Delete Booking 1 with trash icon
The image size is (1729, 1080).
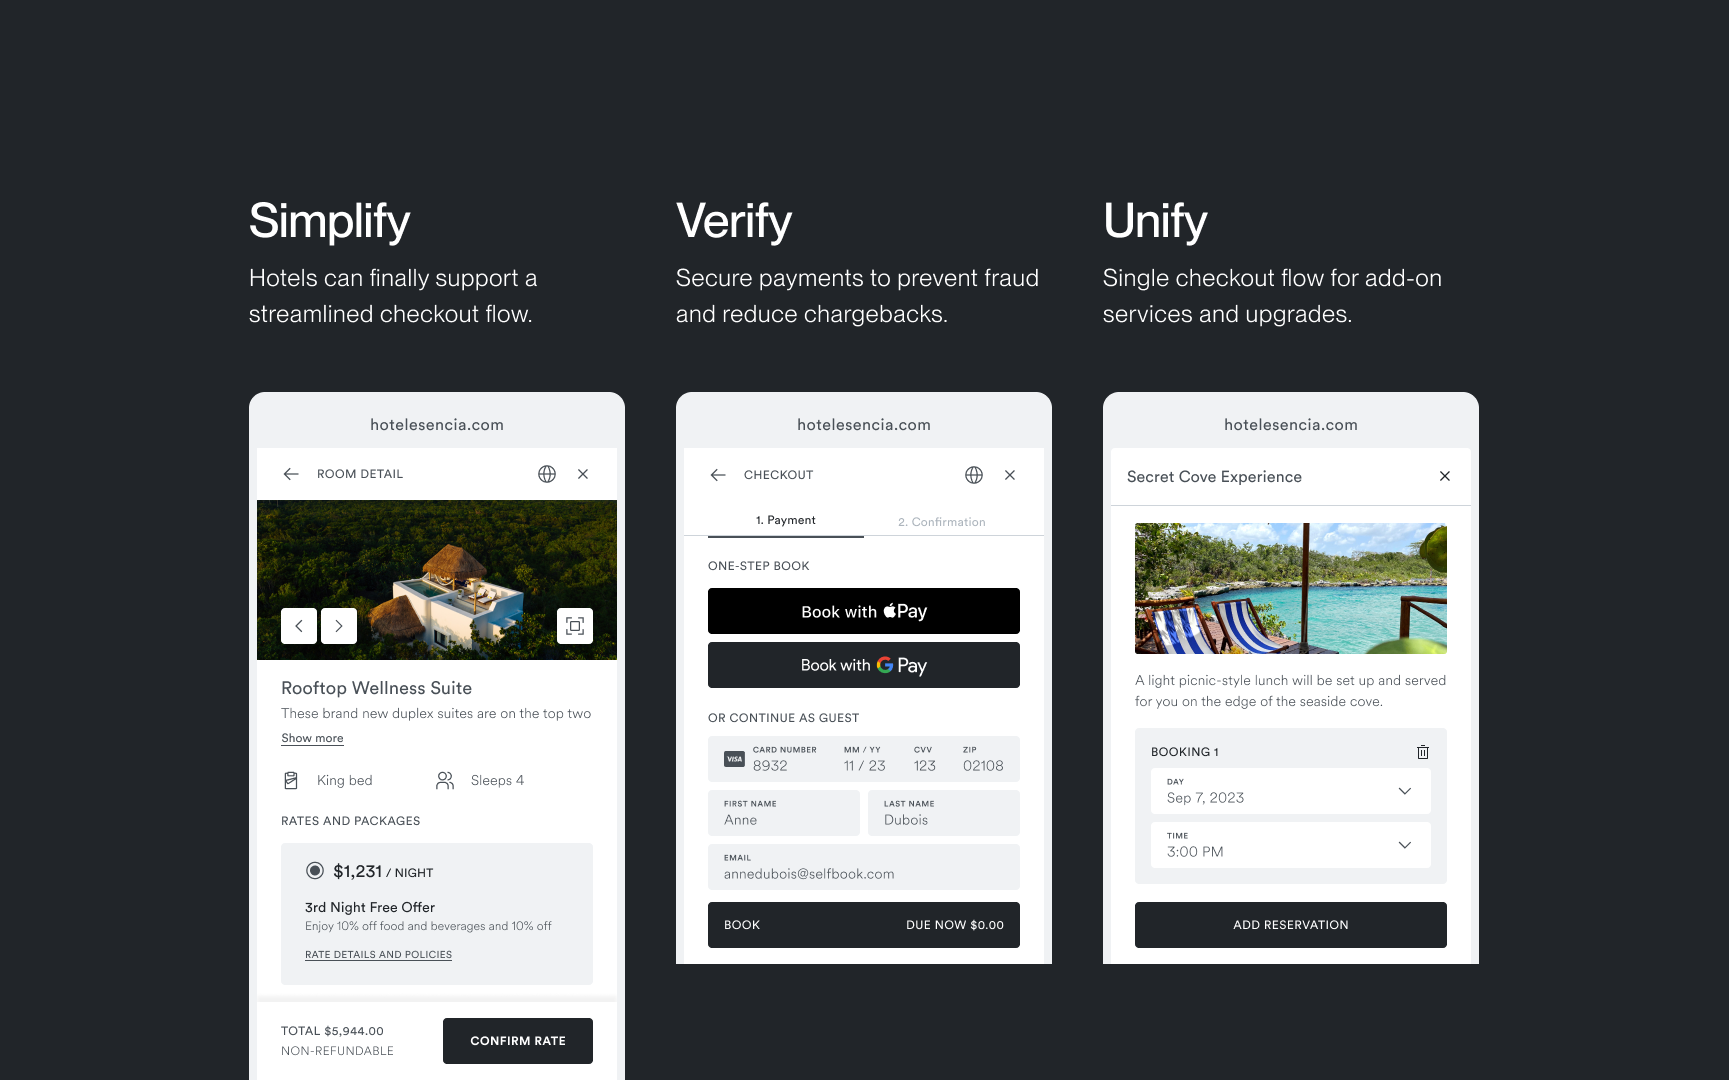1423,752
